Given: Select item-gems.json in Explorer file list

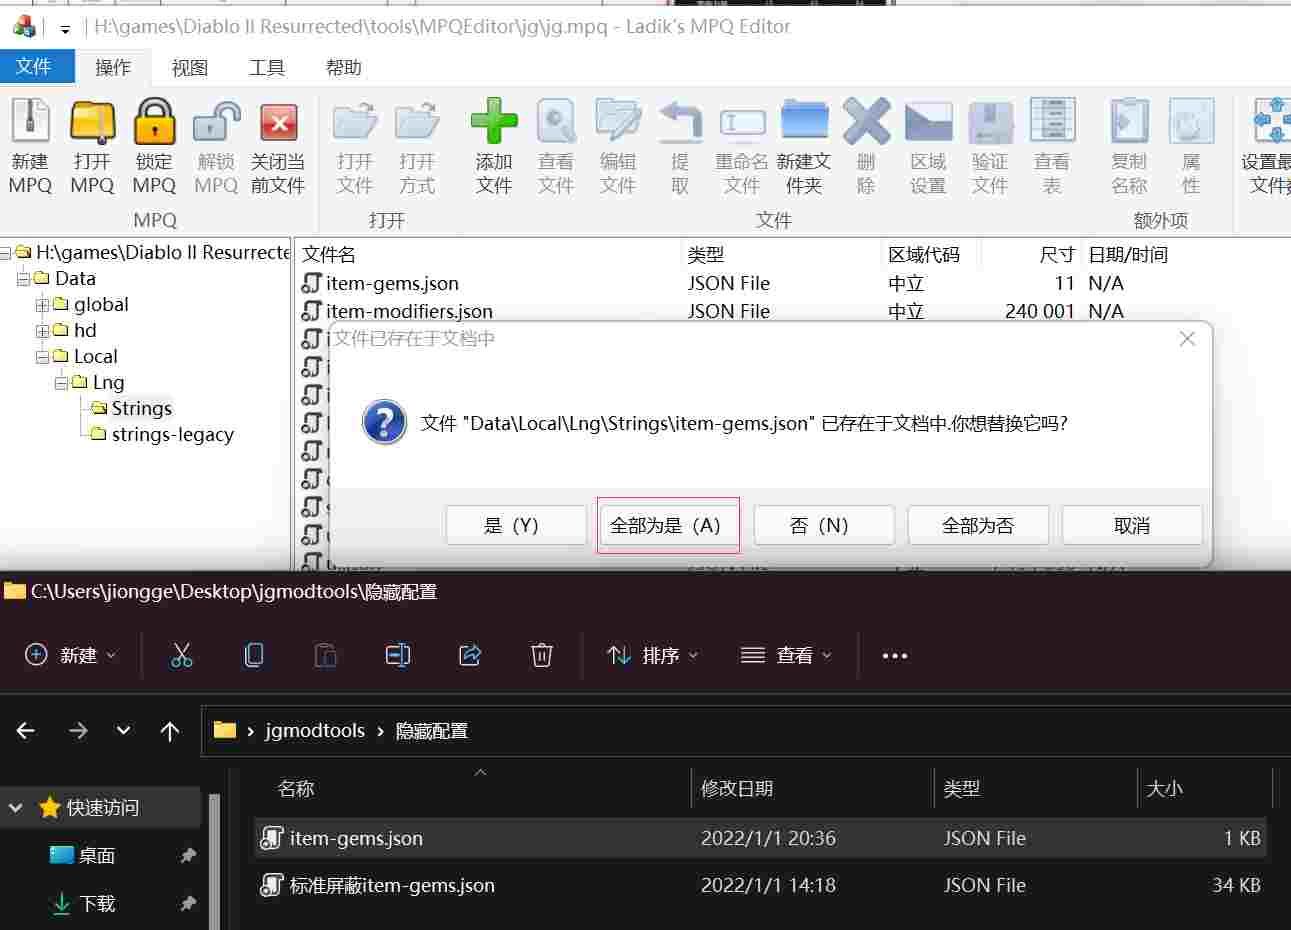Looking at the screenshot, I should tap(760, 838).
